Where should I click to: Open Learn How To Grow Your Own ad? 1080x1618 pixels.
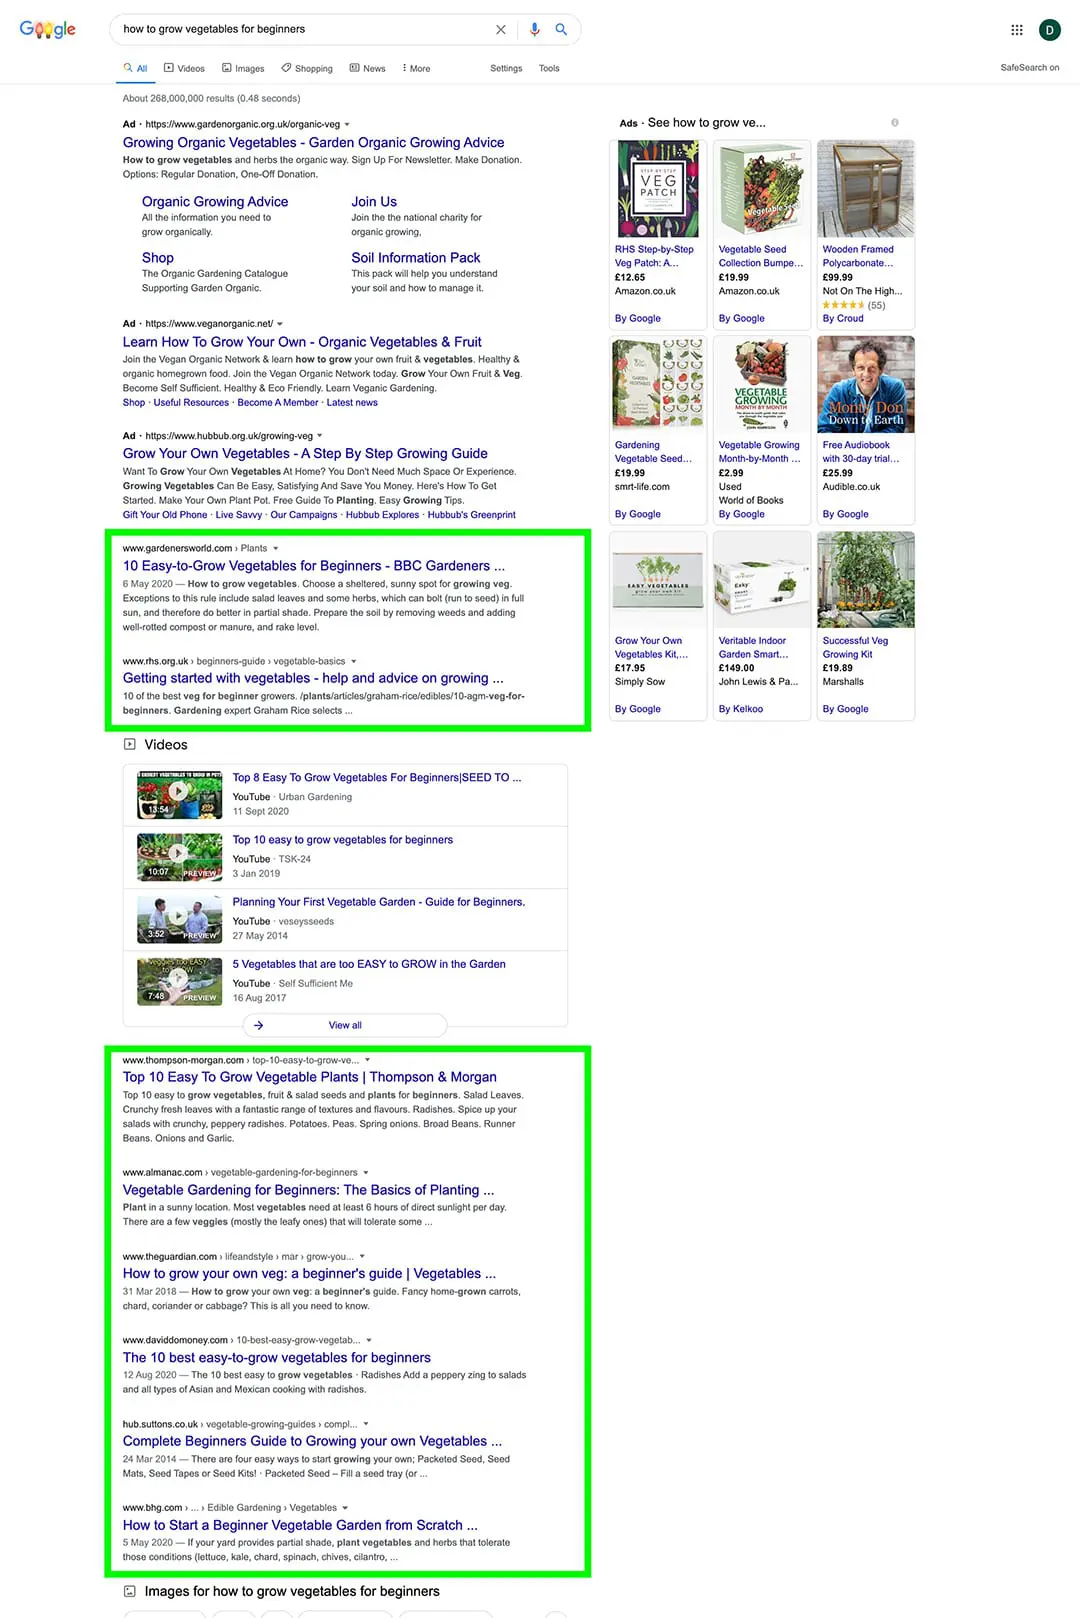(x=302, y=342)
